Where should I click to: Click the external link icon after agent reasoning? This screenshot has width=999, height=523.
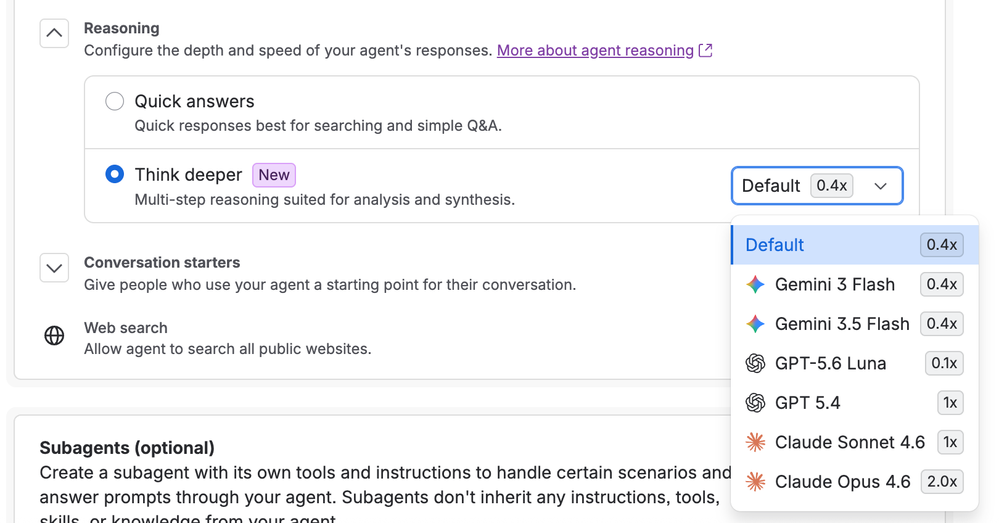point(705,50)
